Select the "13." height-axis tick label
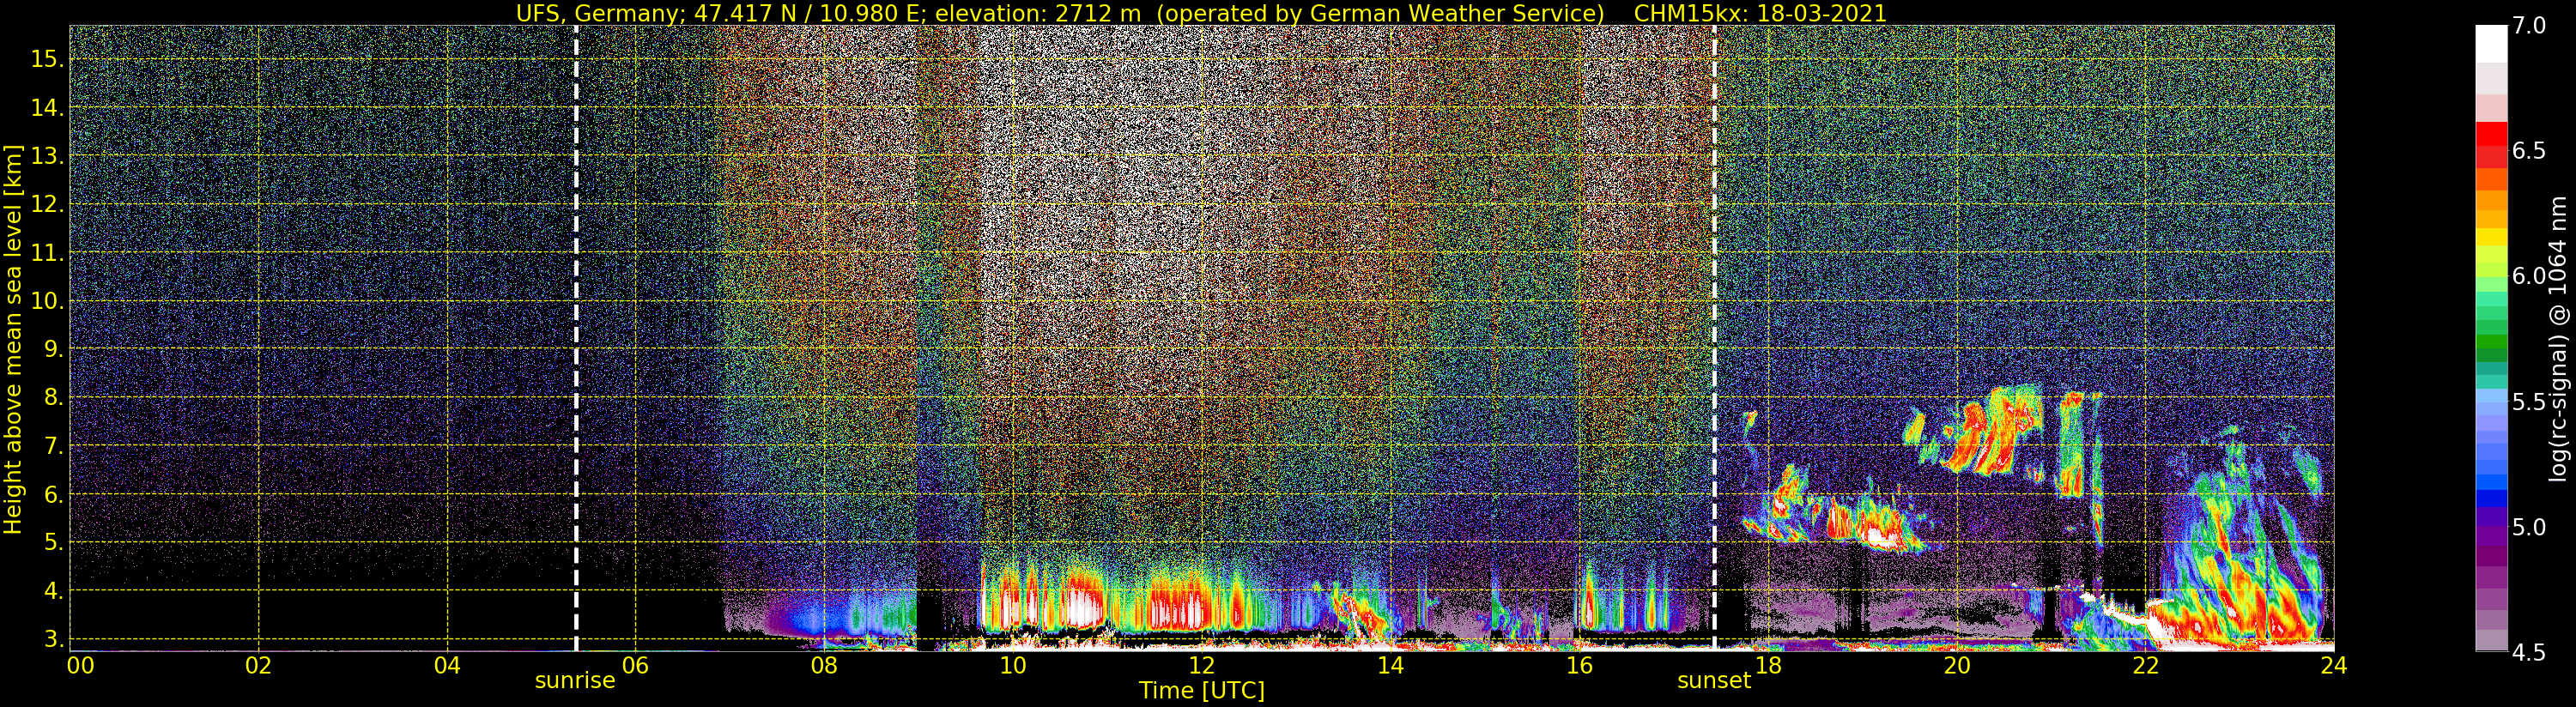Image resolution: width=2576 pixels, height=707 pixels. (48, 156)
